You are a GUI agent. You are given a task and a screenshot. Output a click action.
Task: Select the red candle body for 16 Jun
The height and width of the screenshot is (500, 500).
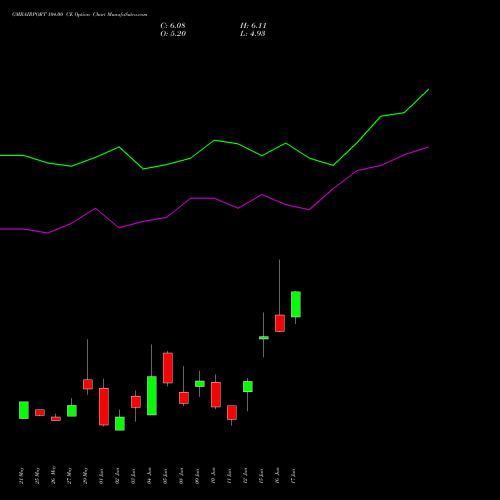point(280,323)
